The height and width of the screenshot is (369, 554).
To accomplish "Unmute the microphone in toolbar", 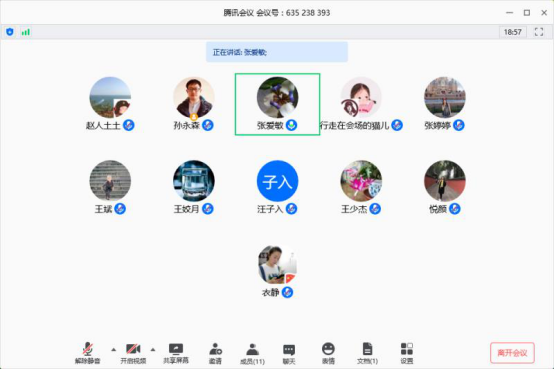I will click(88, 353).
